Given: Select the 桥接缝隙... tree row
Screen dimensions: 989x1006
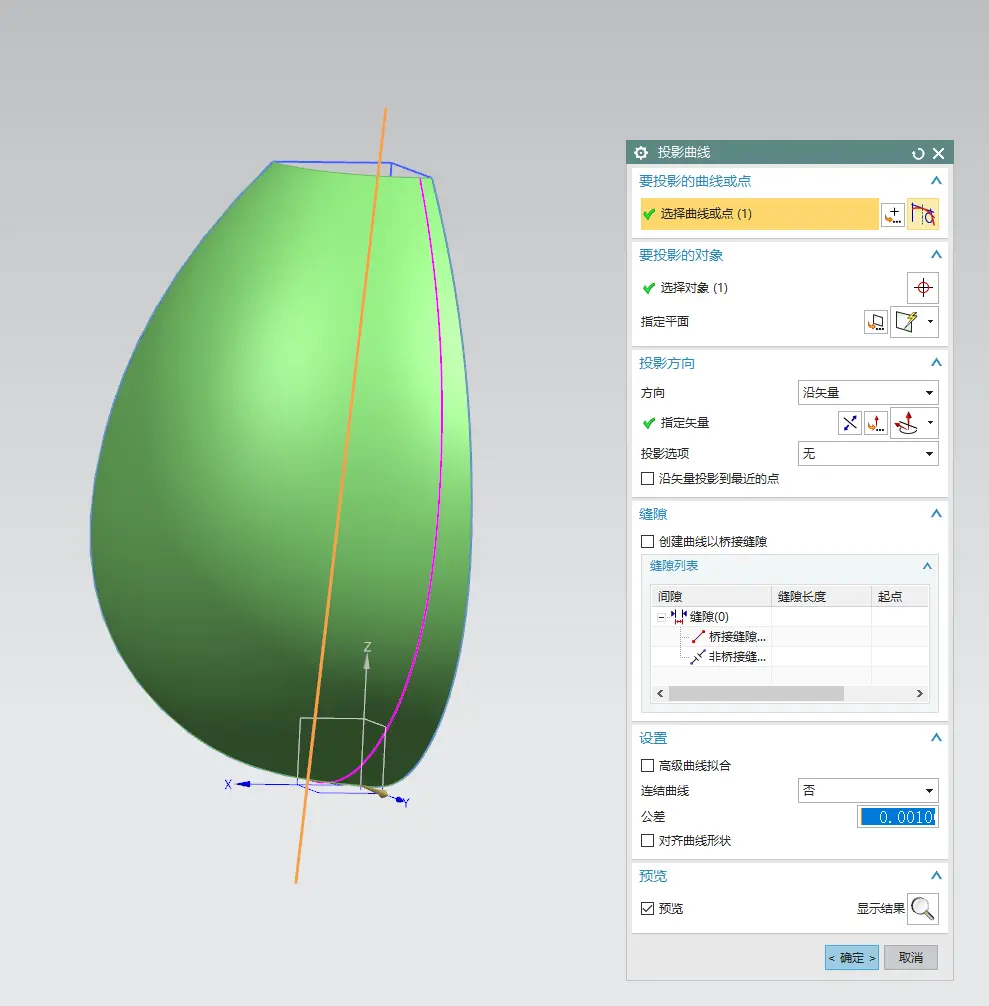Looking at the screenshot, I should pos(736,636).
